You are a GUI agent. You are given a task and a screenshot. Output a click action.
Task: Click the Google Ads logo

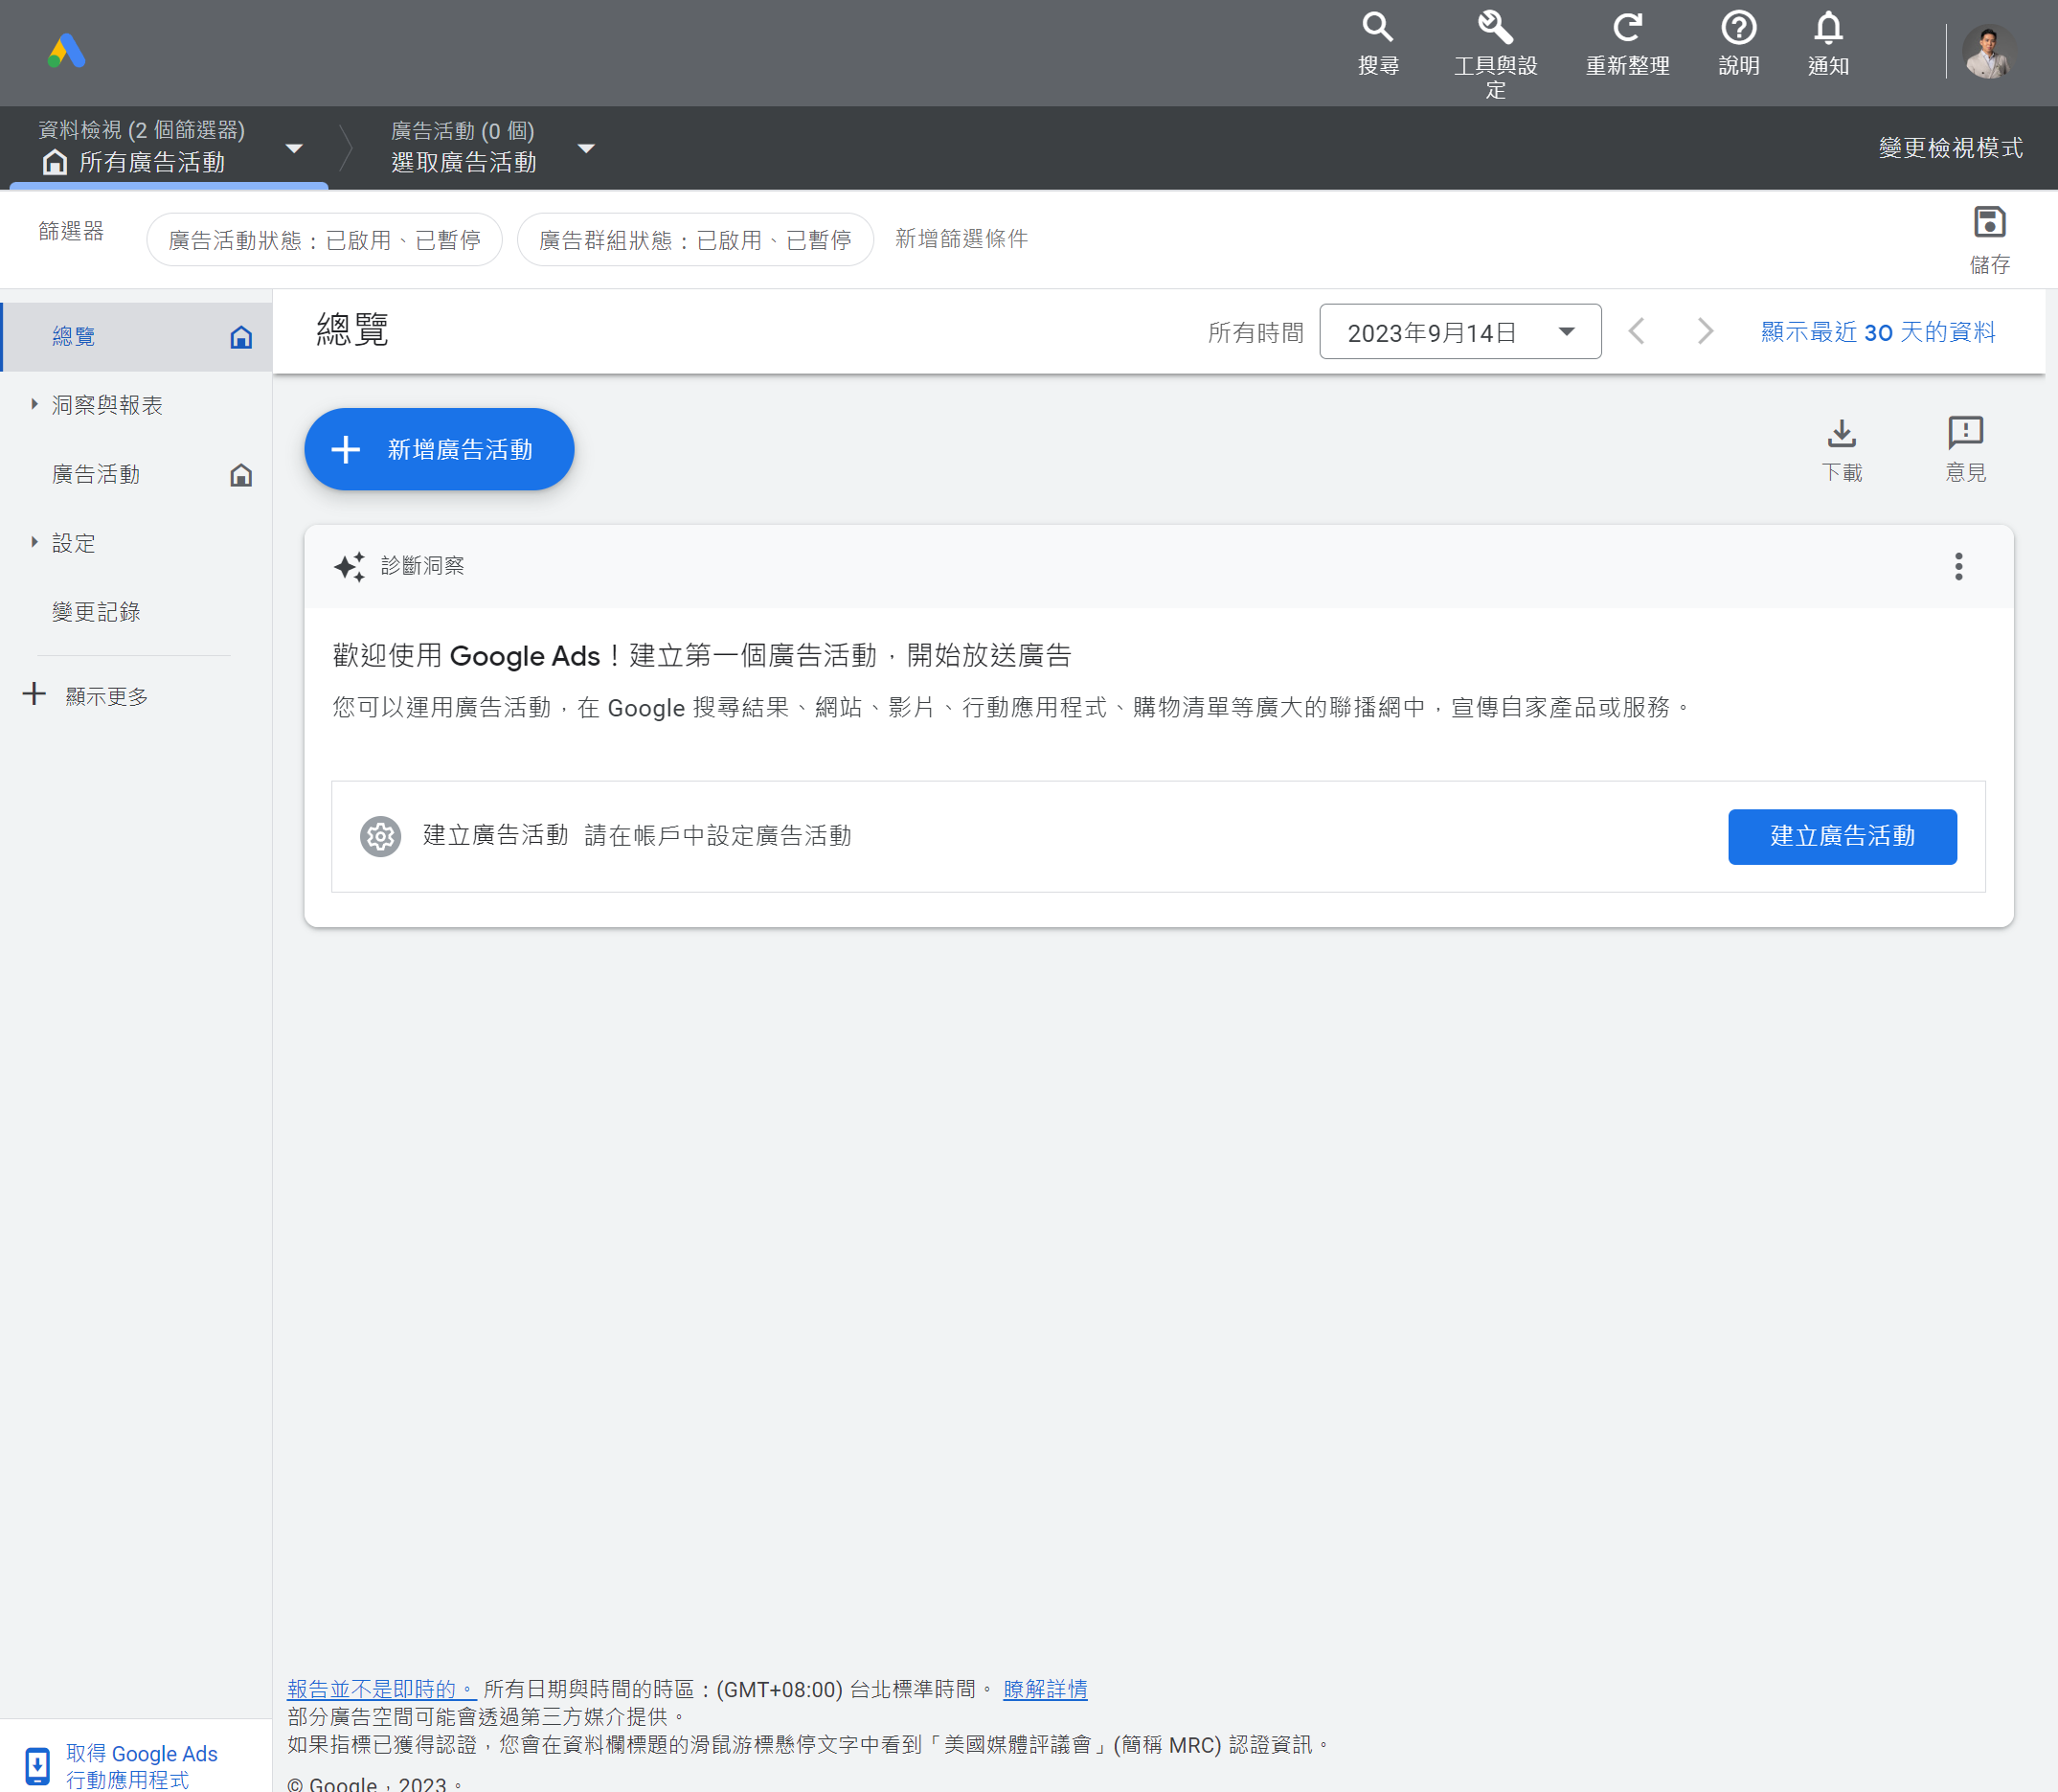(x=67, y=52)
